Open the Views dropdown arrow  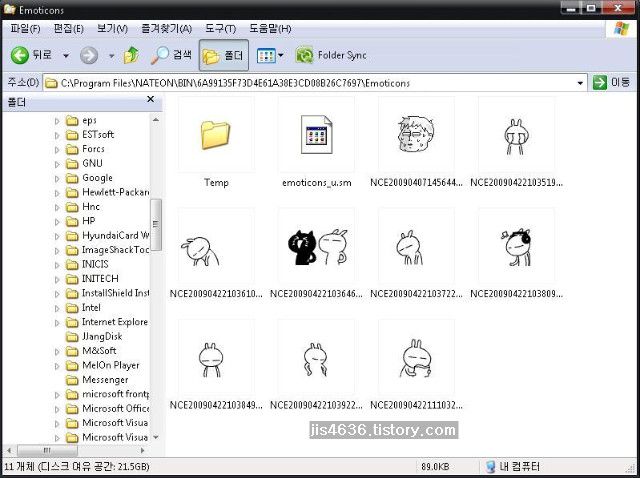[x=280, y=55]
